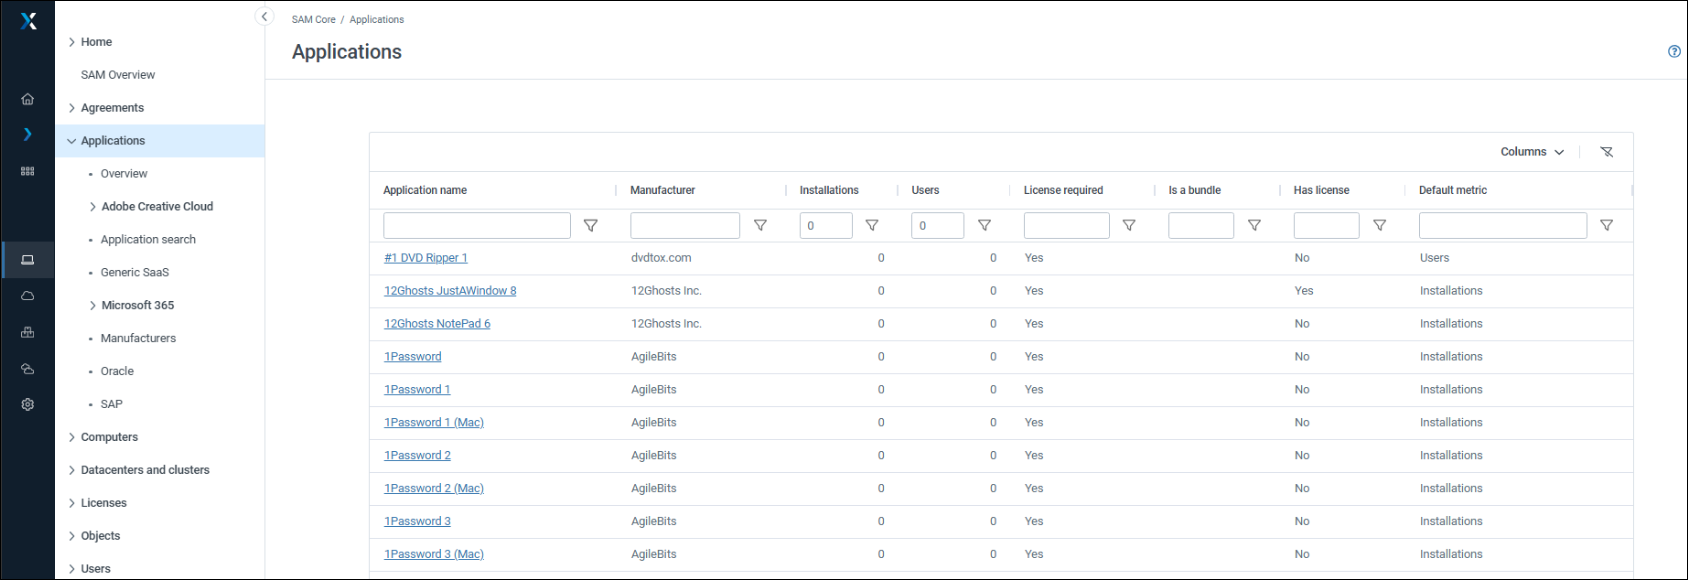
Task: Collapse the Applications section
Action: (72, 141)
